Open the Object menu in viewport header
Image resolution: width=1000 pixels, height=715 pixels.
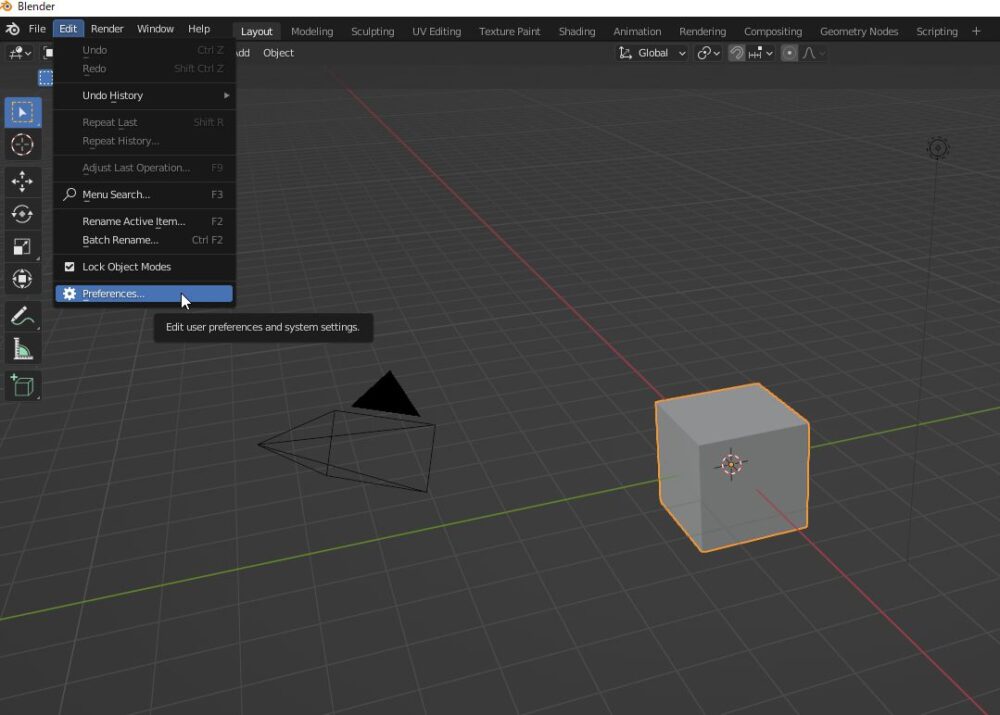(x=278, y=53)
